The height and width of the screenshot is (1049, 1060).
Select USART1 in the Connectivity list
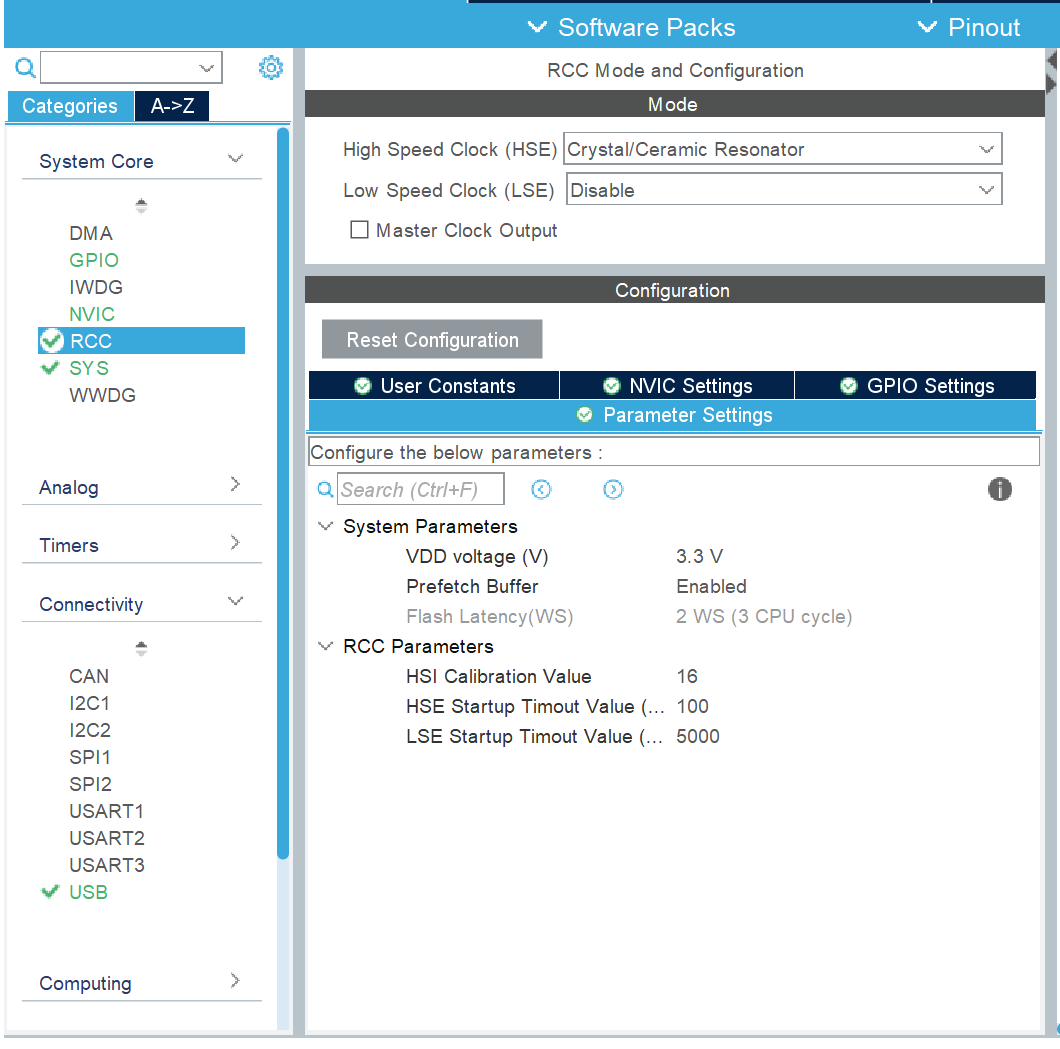(x=106, y=811)
